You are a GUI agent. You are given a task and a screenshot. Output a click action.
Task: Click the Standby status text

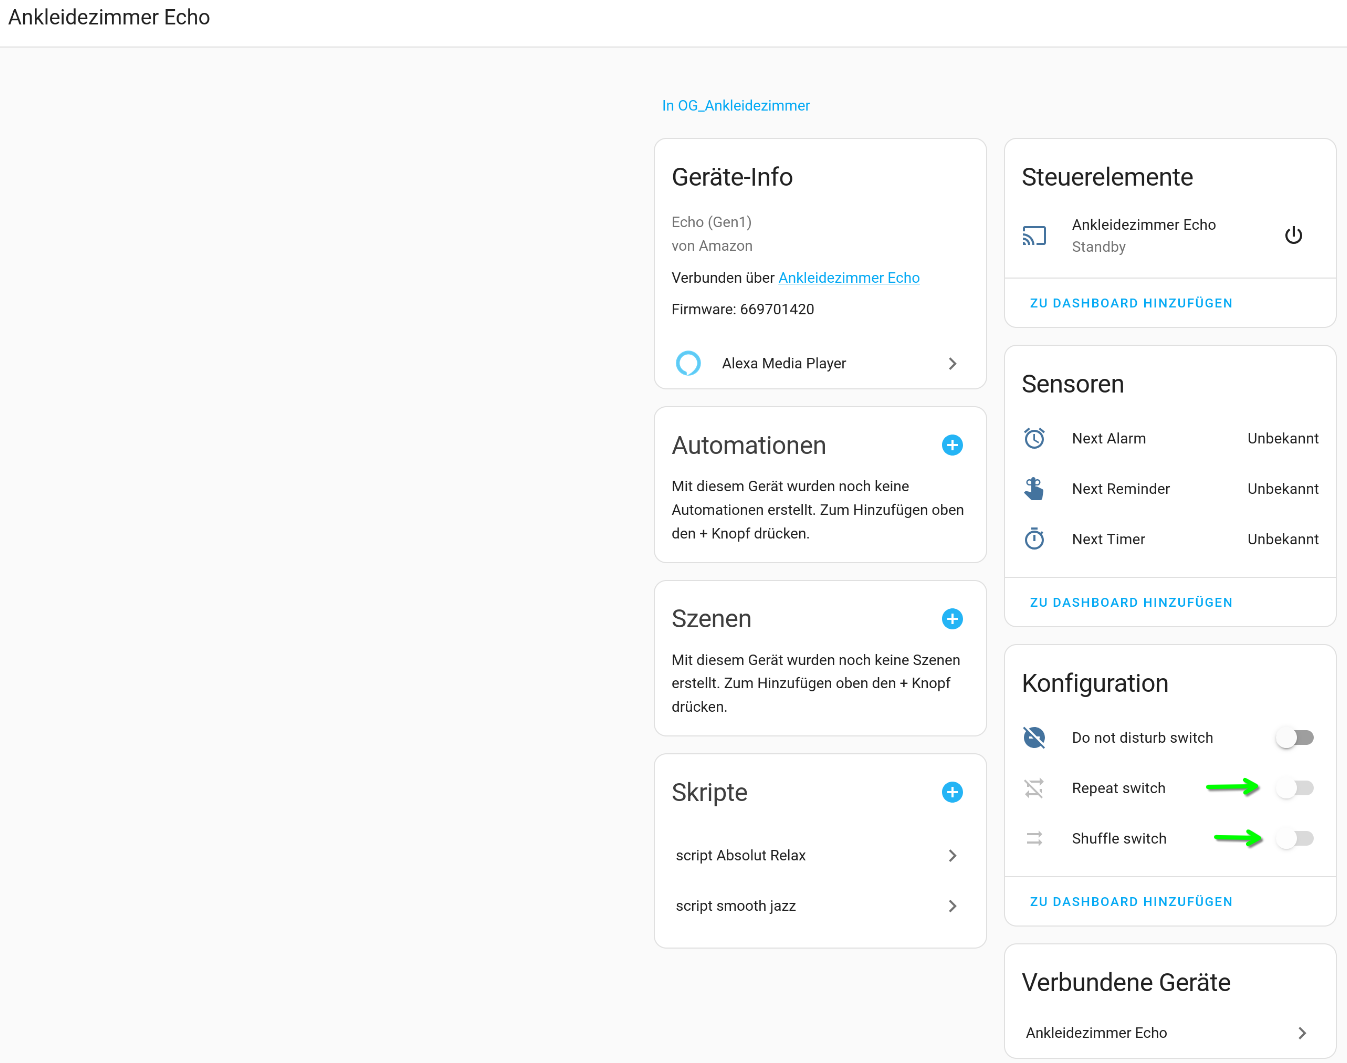[1099, 247]
